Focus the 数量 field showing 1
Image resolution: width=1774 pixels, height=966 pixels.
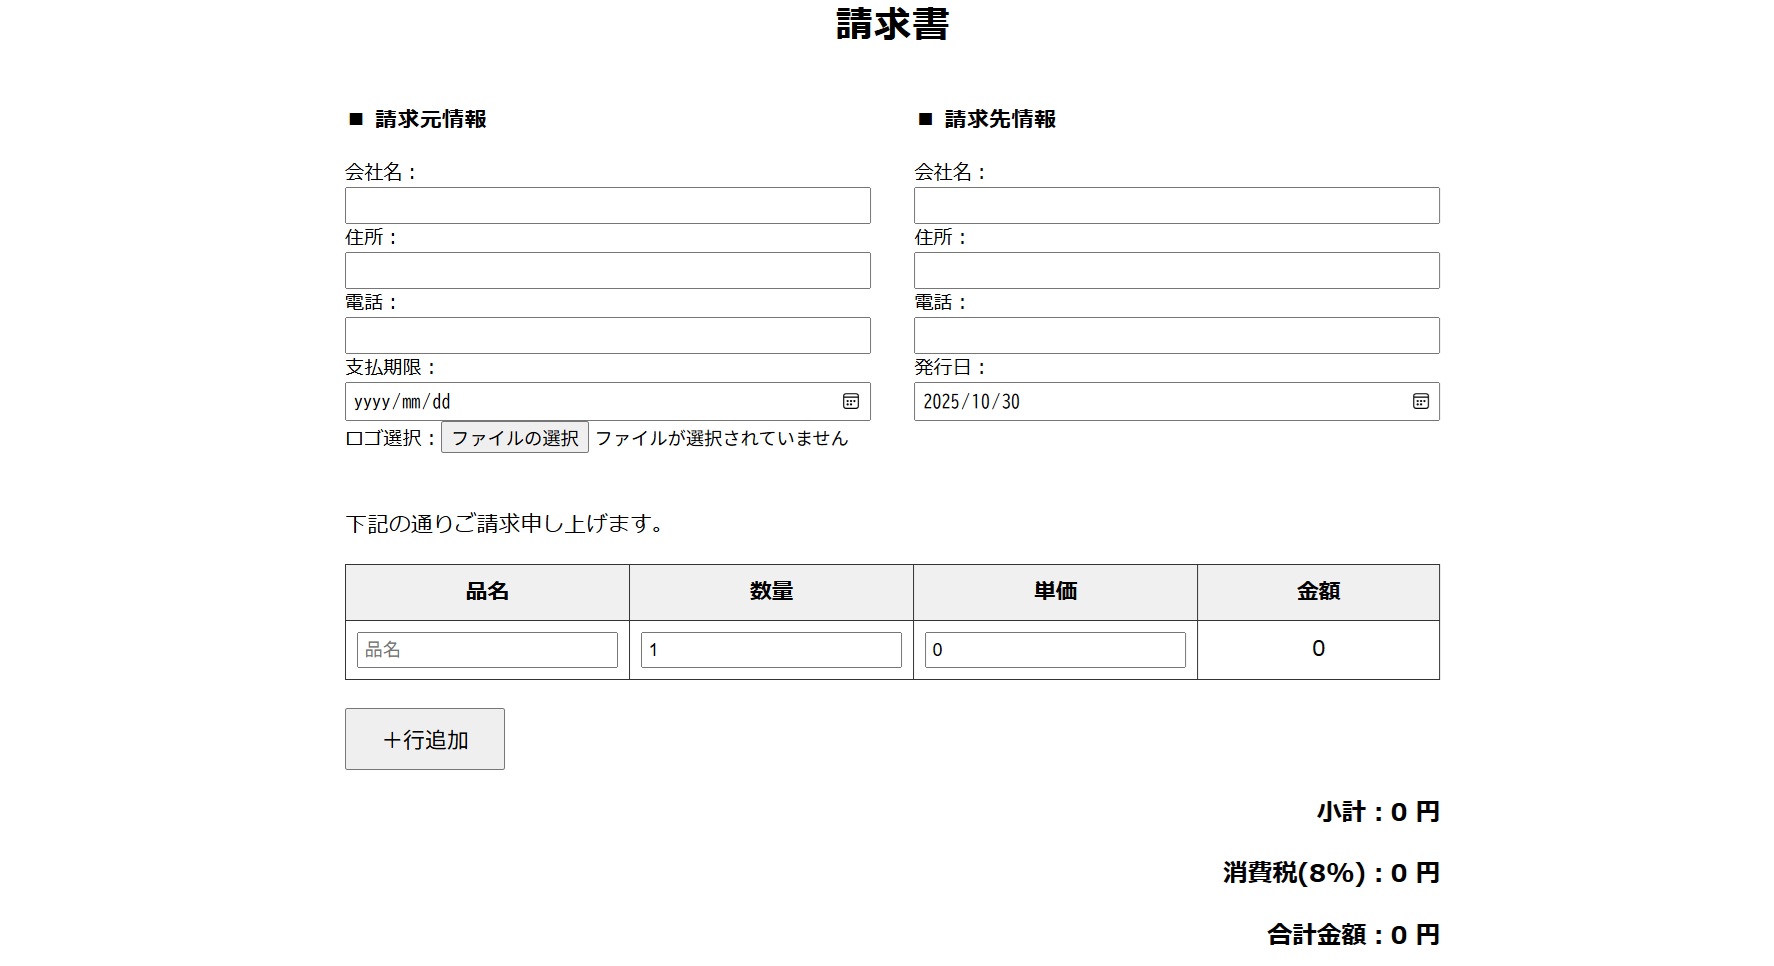[x=770, y=650]
